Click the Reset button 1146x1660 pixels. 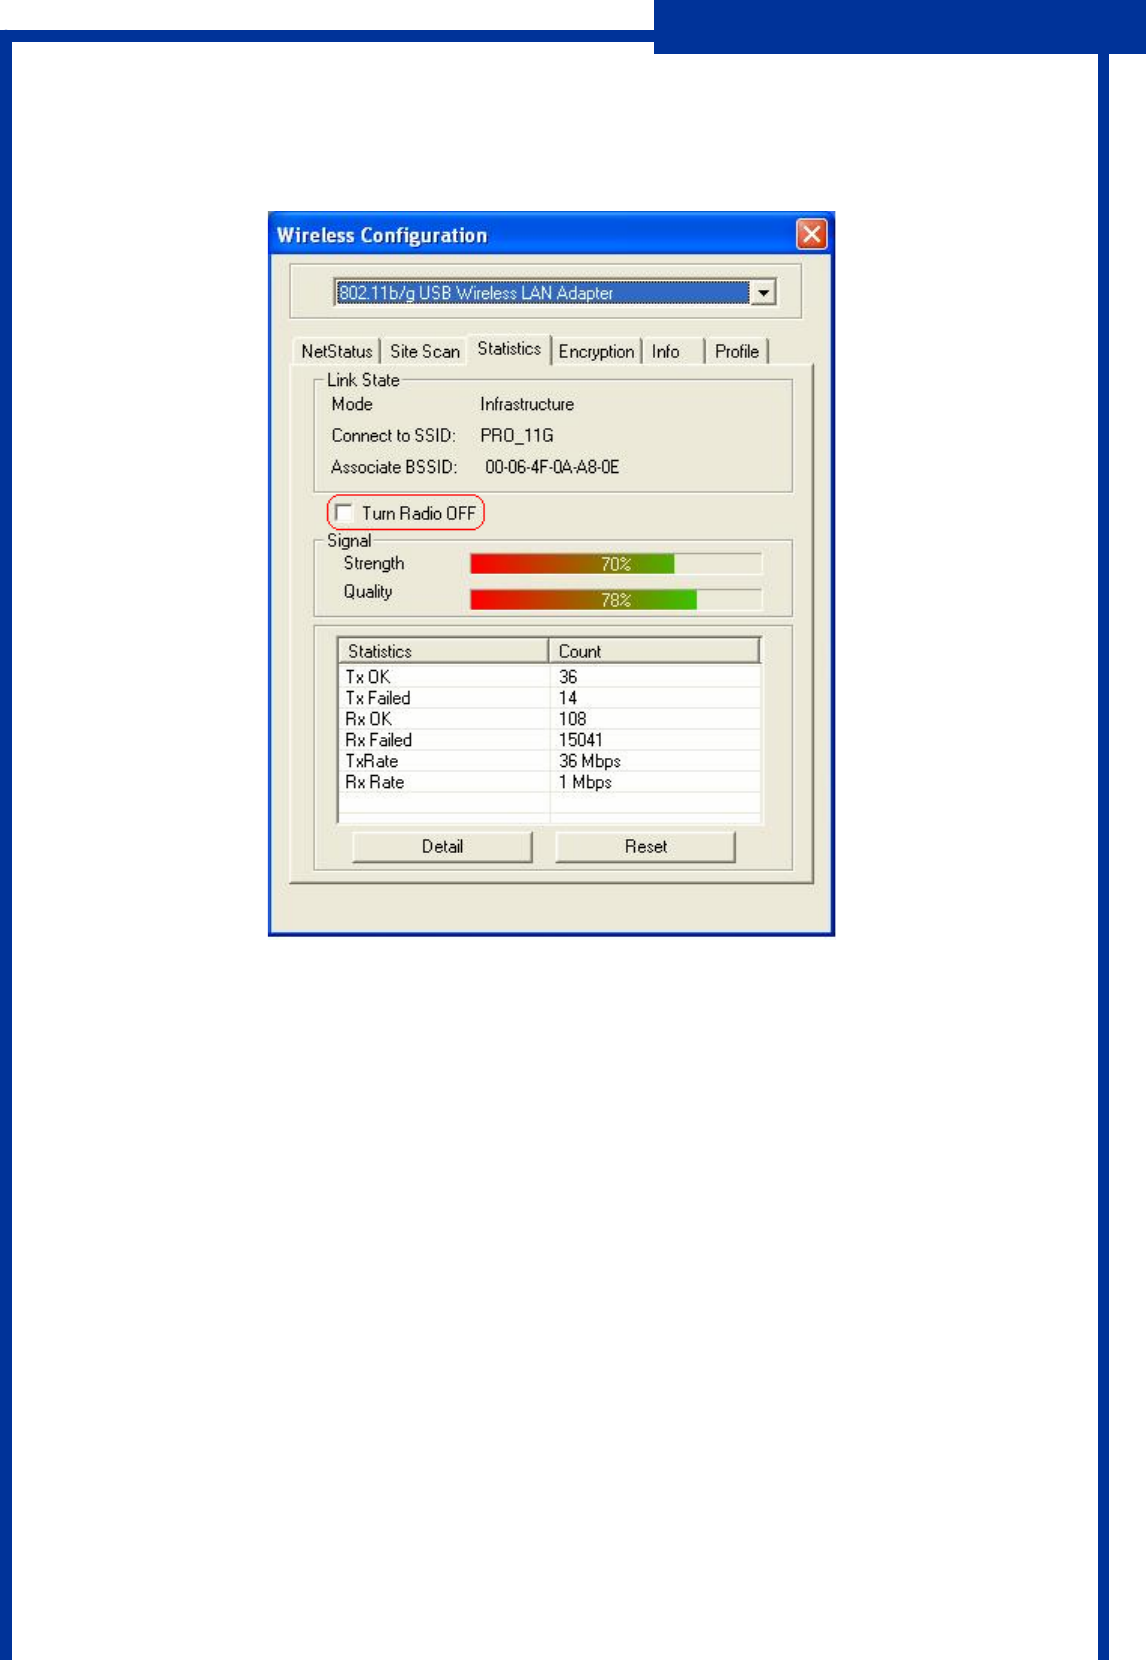(x=645, y=846)
